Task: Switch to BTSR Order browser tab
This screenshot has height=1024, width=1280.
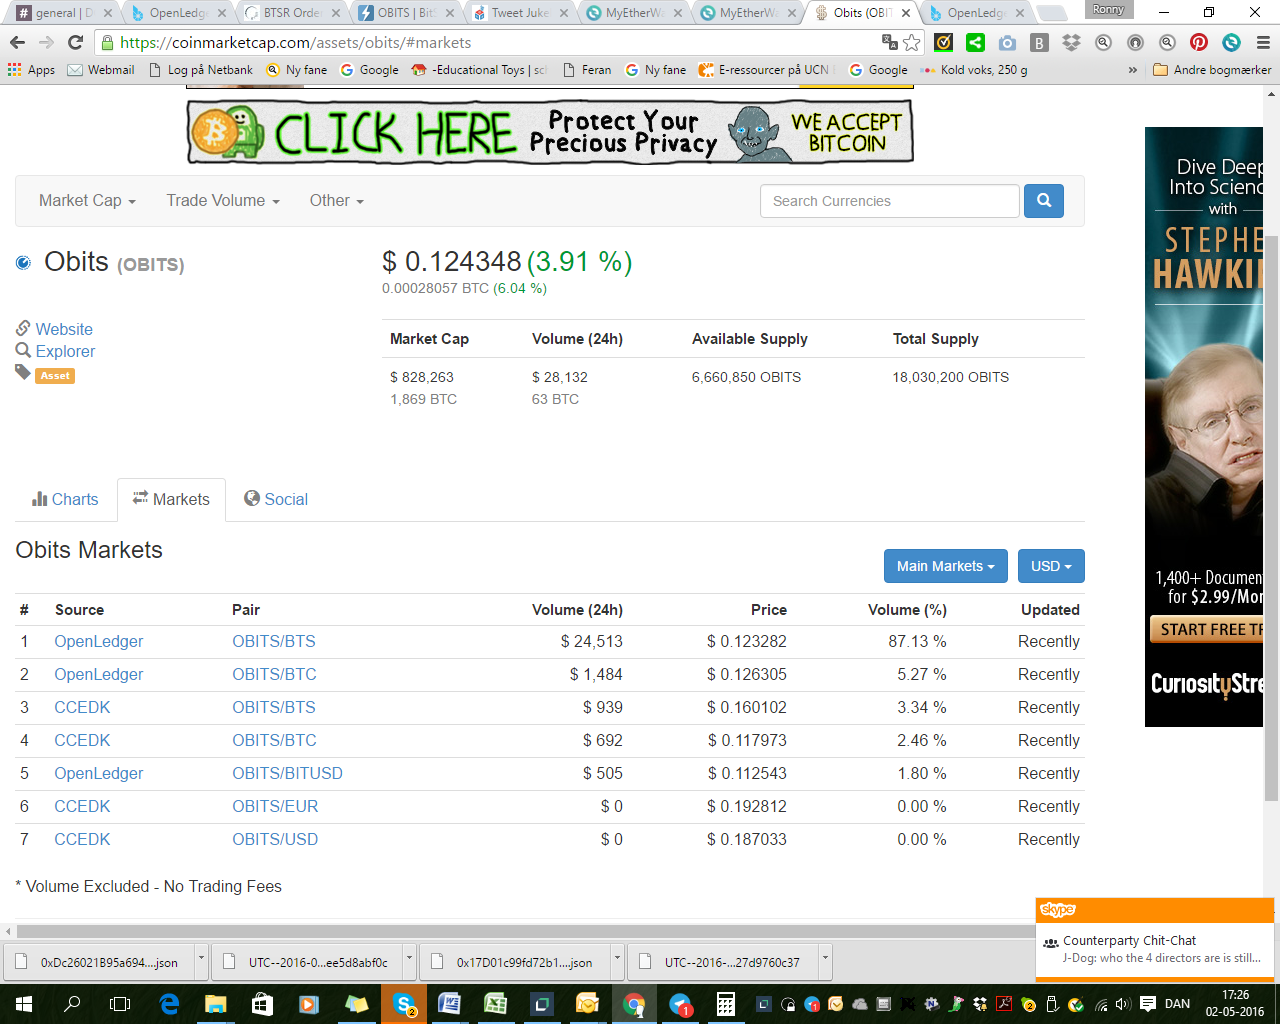Action: pyautogui.click(x=292, y=13)
